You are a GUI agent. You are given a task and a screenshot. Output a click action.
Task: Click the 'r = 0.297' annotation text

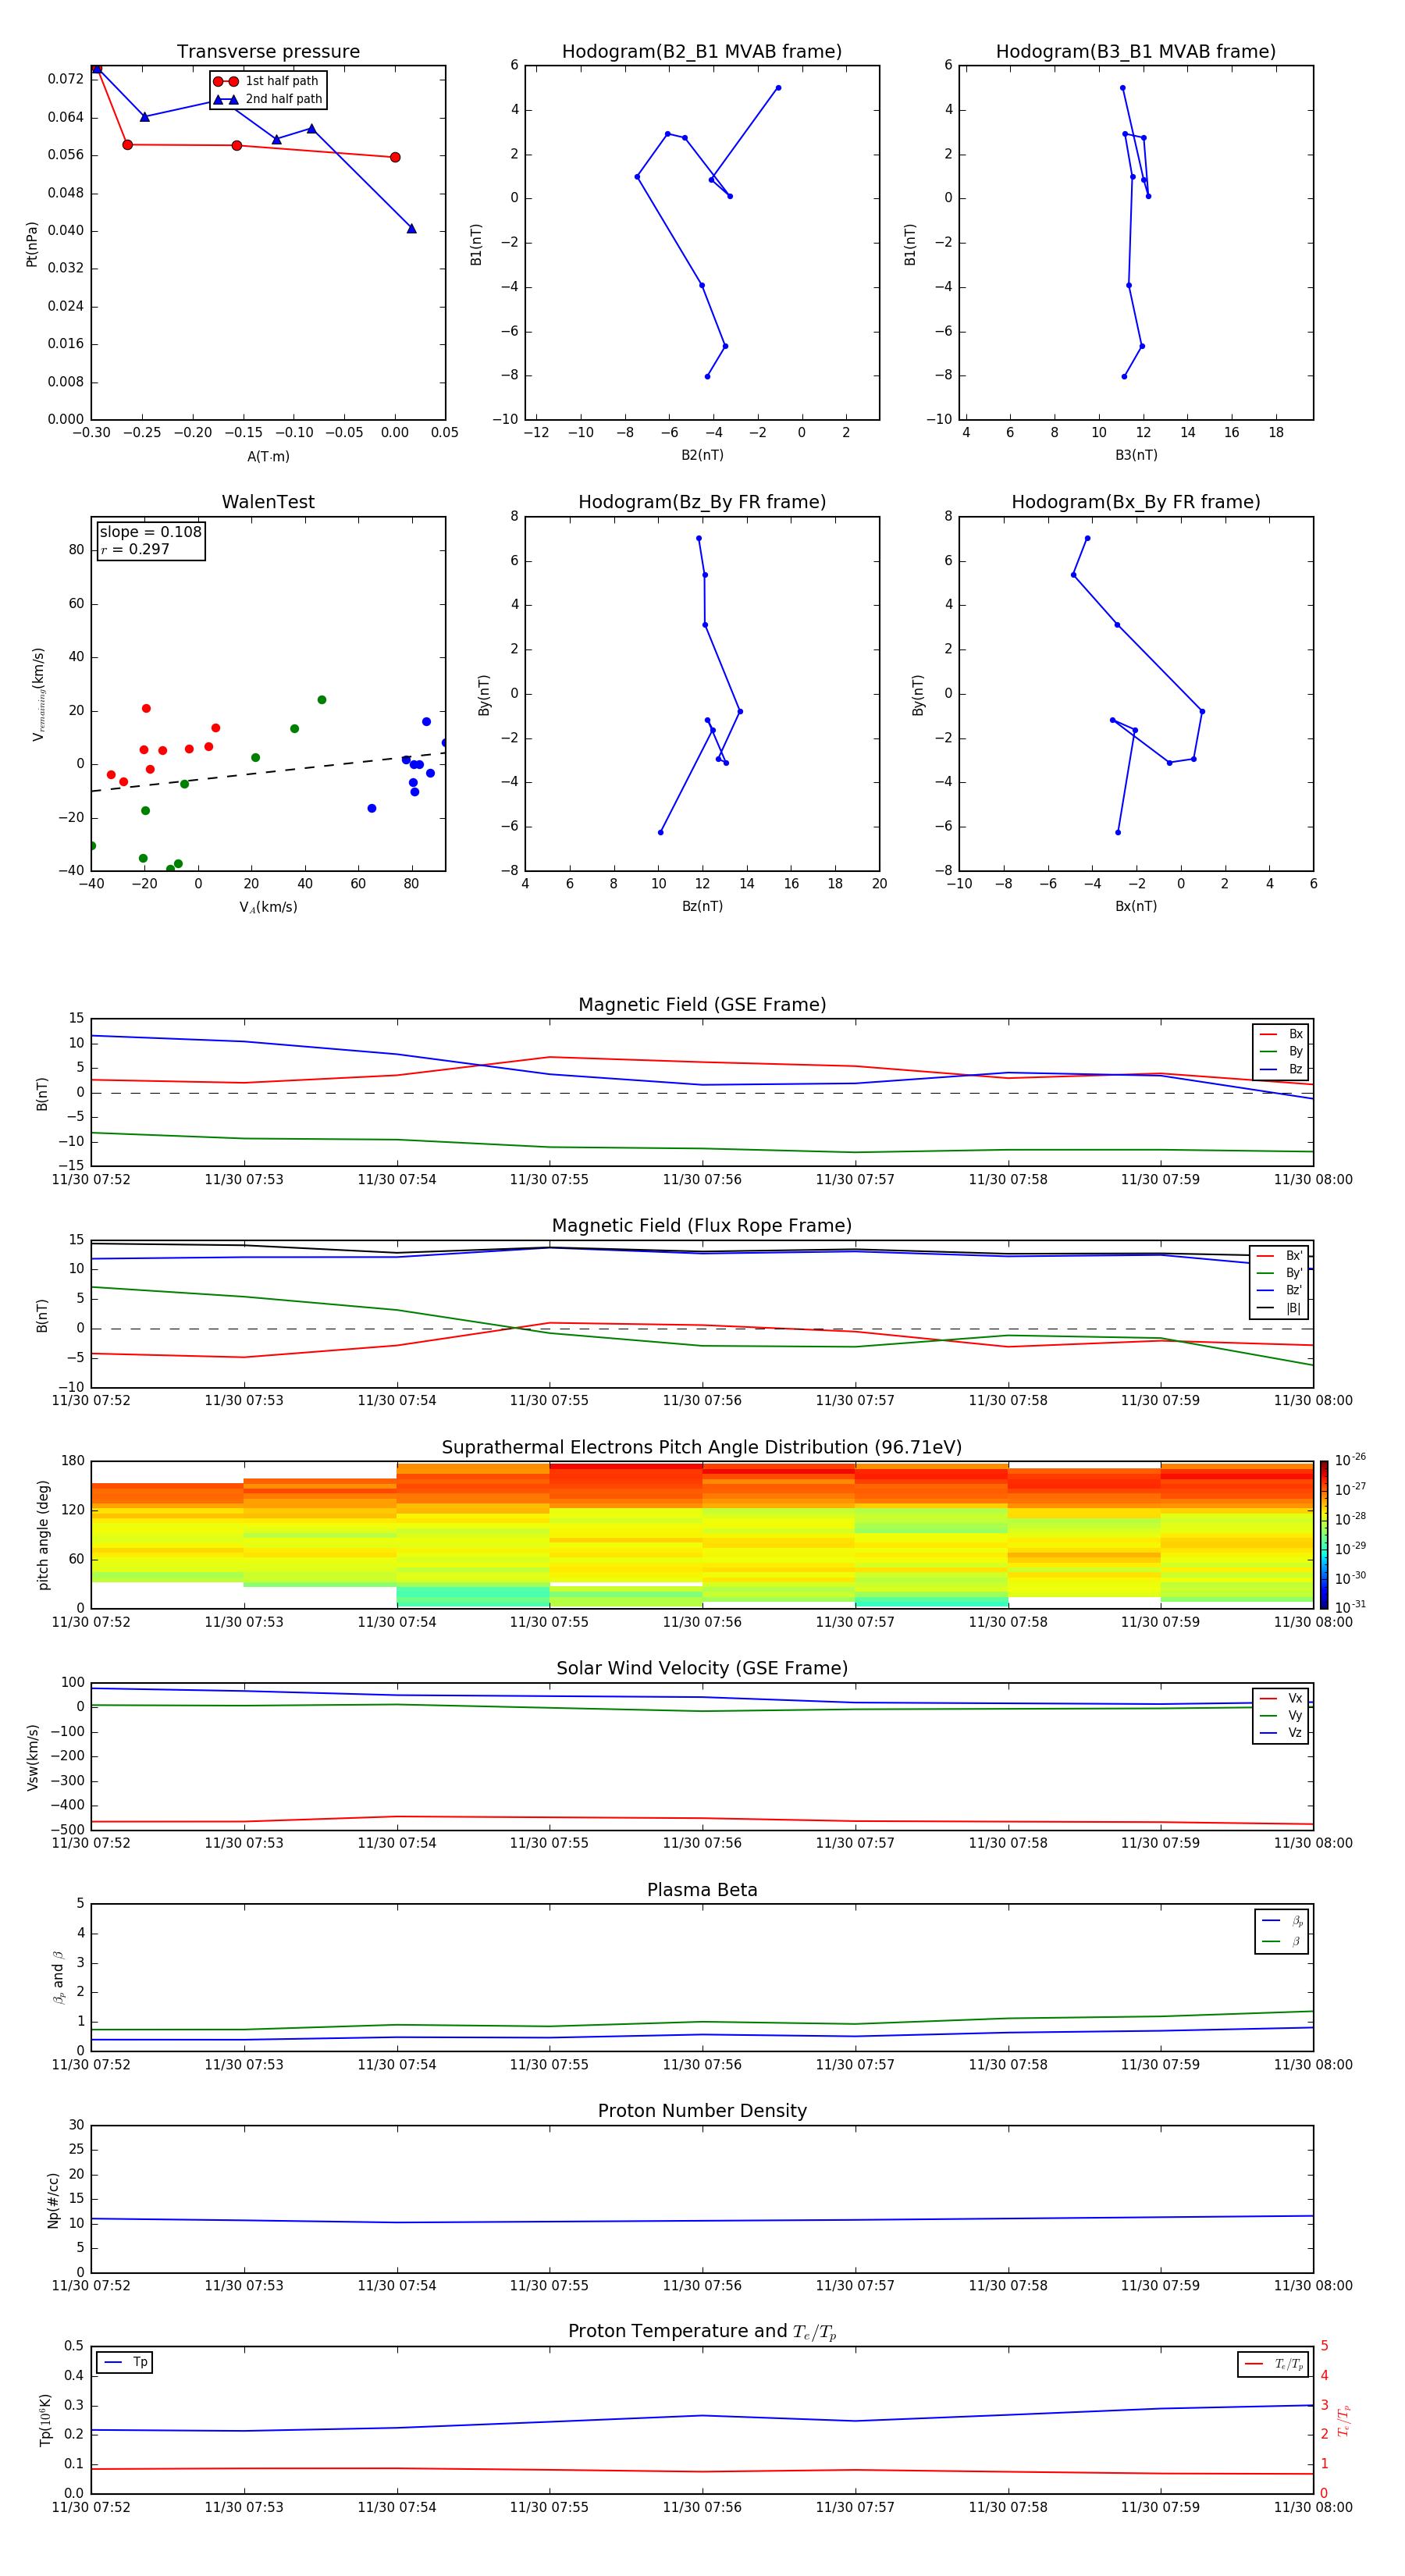click(x=135, y=549)
